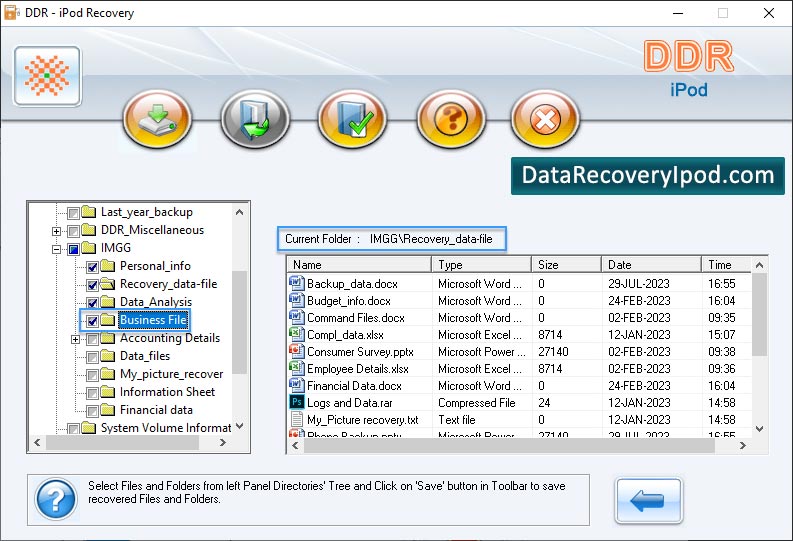Toggle checkbox for DDR_Miscellaneous folder
The image size is (793, 541).
pos(73,231)
